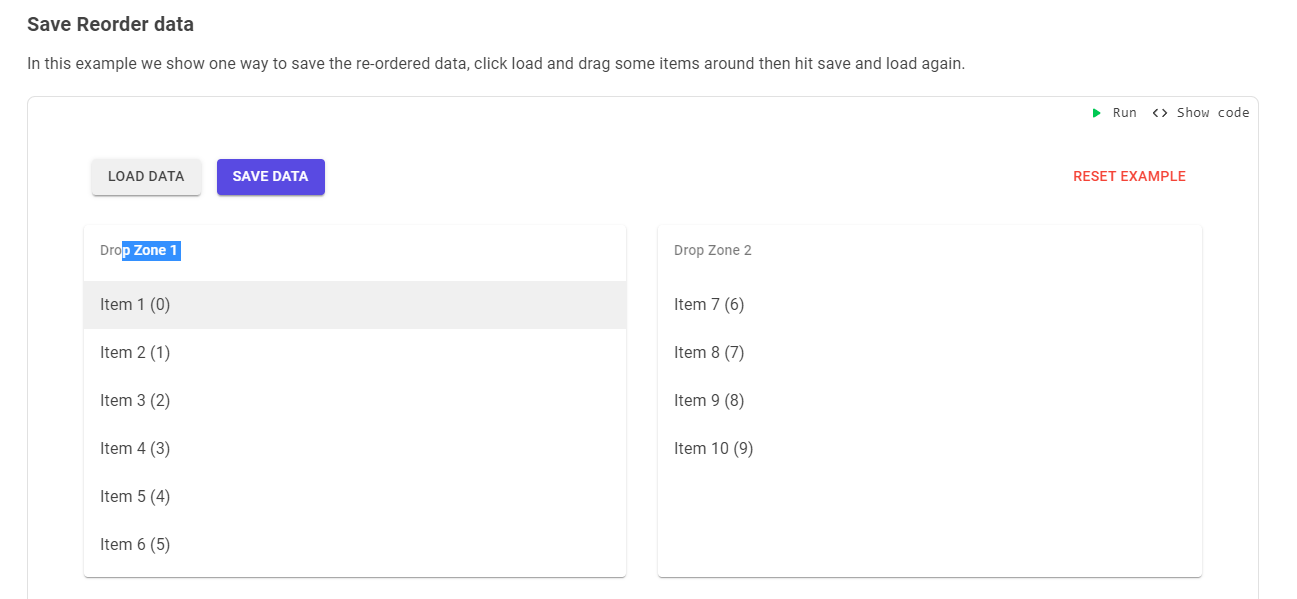Select Item 9 in Drop Zone 2

(709, 400)
